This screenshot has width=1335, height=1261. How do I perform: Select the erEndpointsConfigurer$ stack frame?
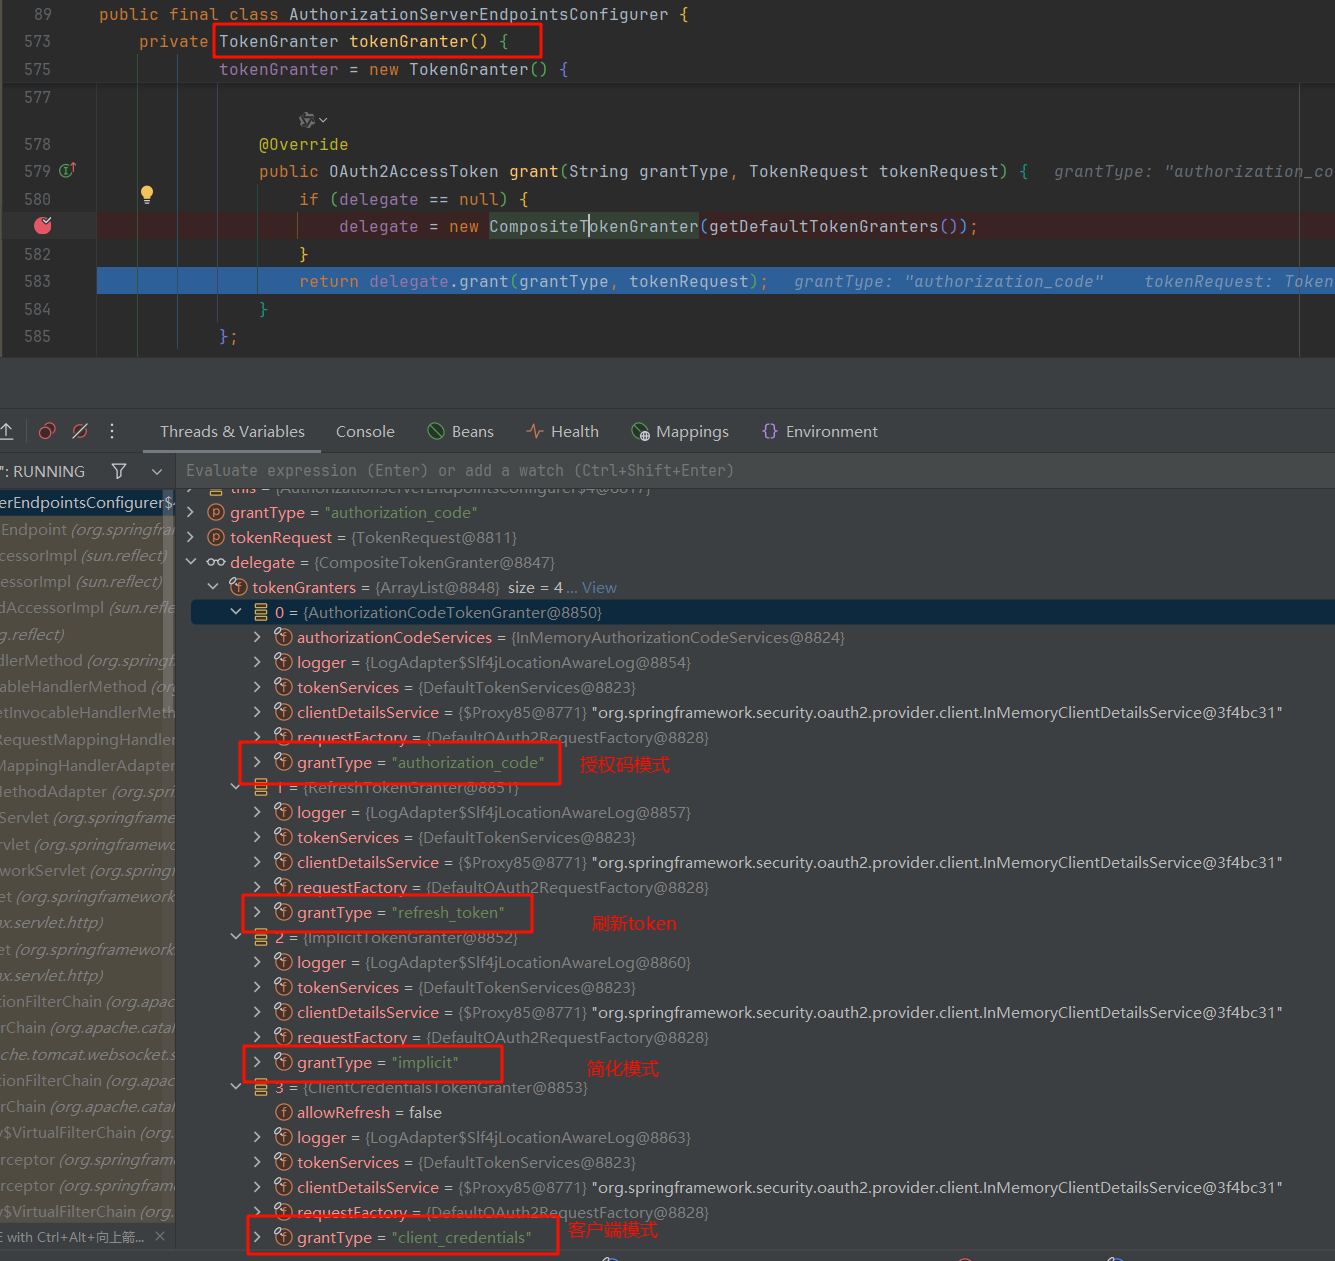point(87,502)
